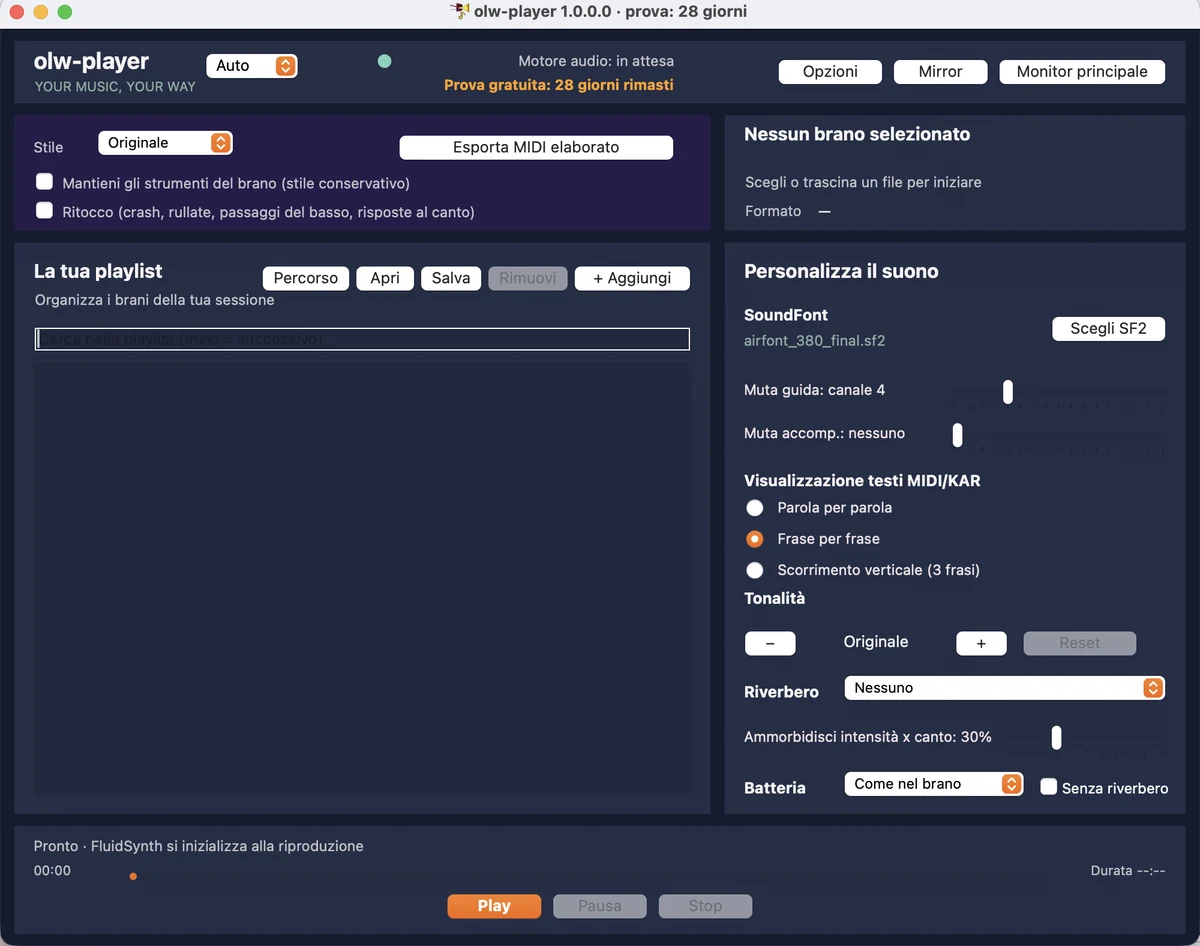Select Monitor principale button
Viewport: 1200px width, 946px height.
1082,72
